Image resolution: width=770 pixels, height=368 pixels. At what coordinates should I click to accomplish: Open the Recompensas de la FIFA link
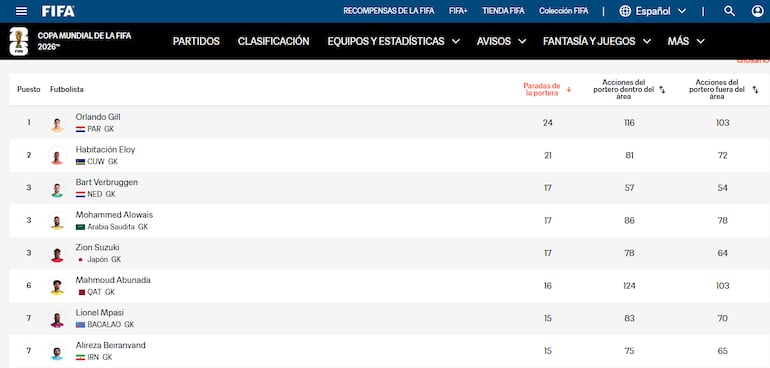click(389, 11)
